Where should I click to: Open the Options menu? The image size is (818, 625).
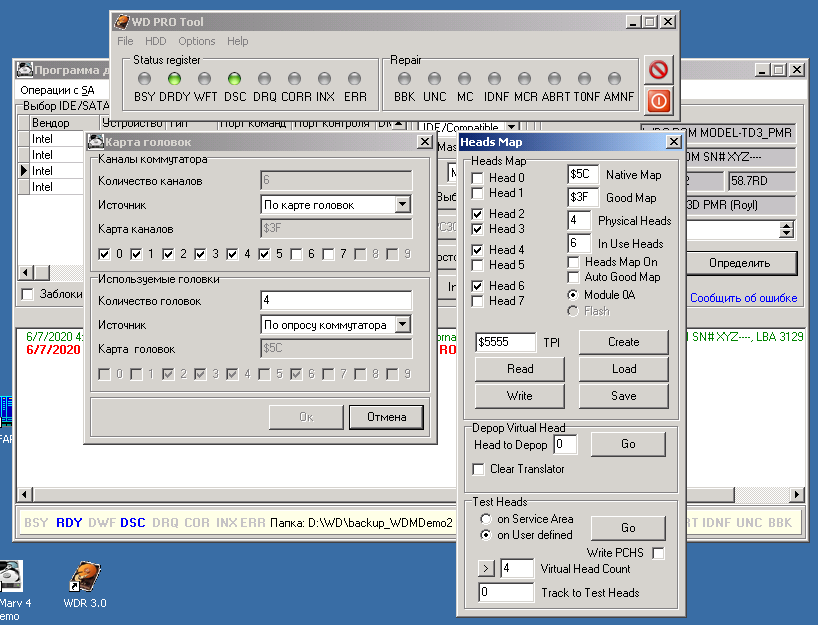[197, 41]
